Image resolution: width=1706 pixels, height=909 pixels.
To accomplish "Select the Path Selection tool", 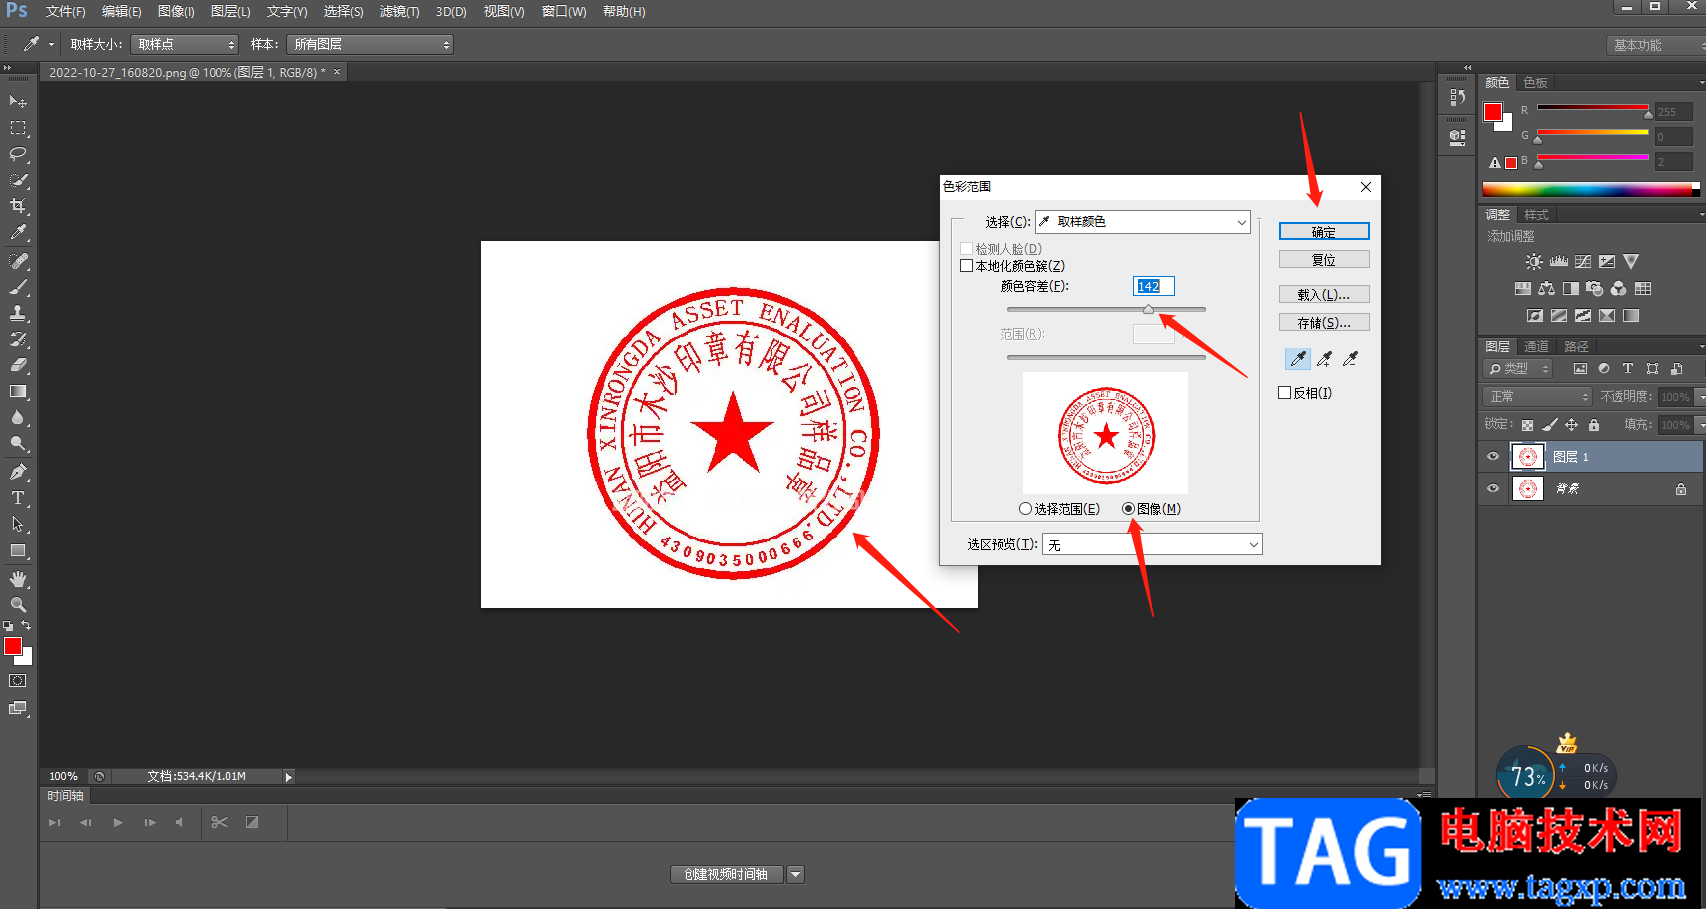I will (x=18, y=524).
